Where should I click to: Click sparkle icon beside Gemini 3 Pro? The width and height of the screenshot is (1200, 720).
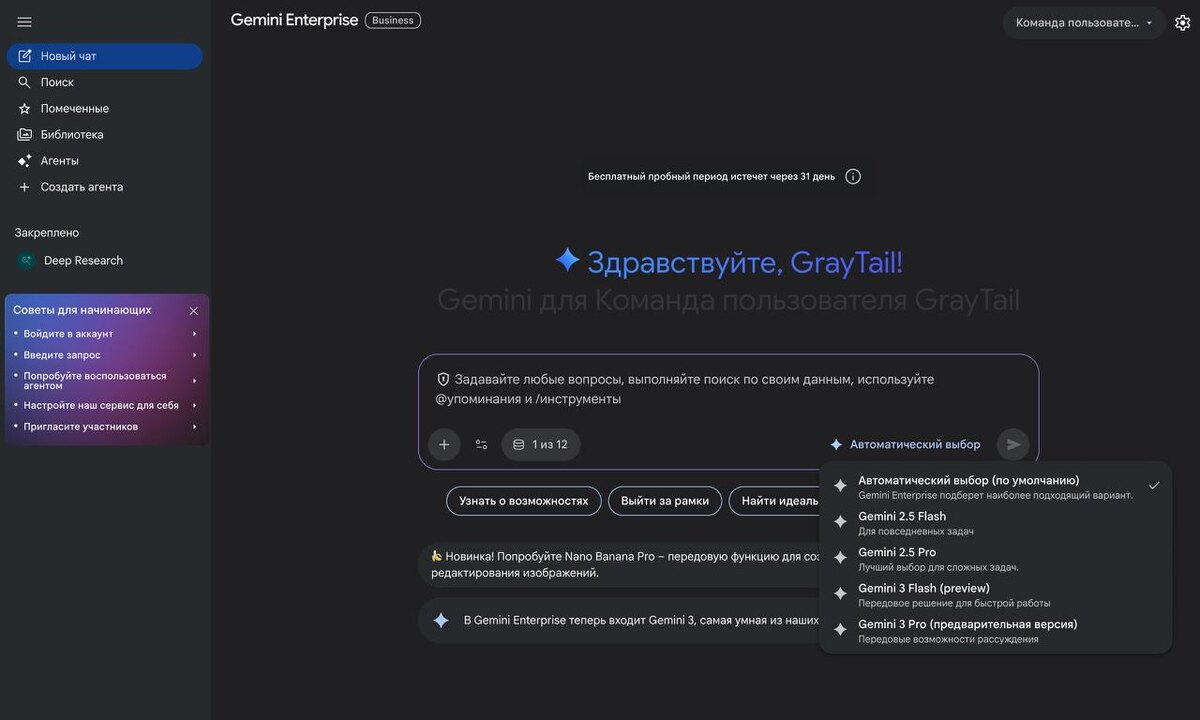(840, 630)
